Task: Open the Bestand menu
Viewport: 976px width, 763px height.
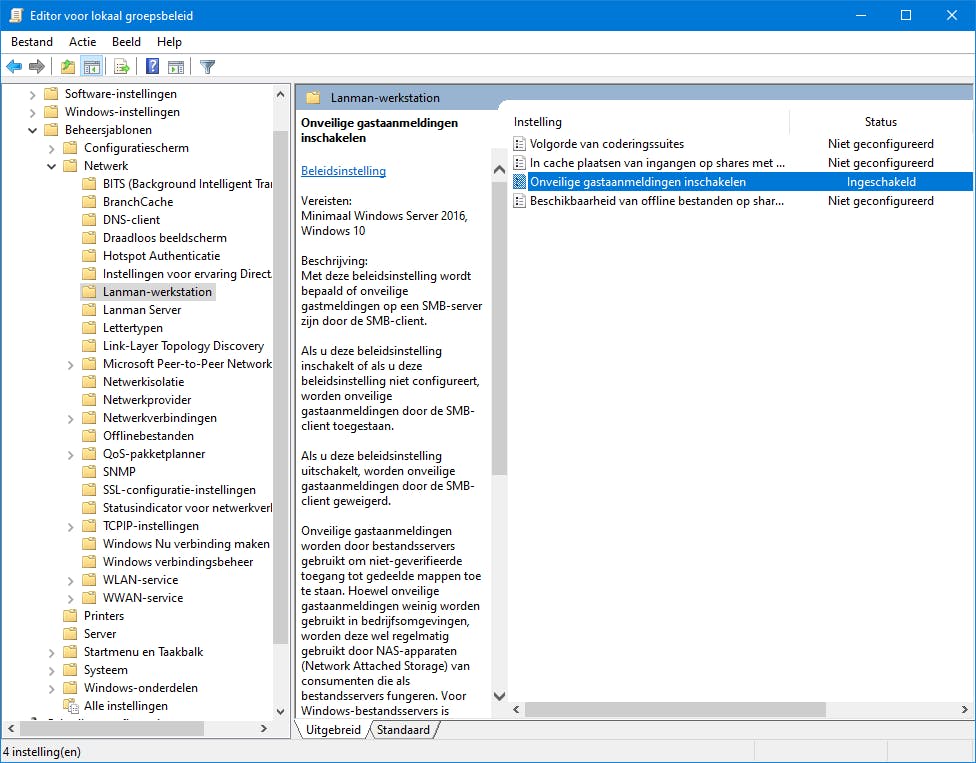Action: click(32, 42)
